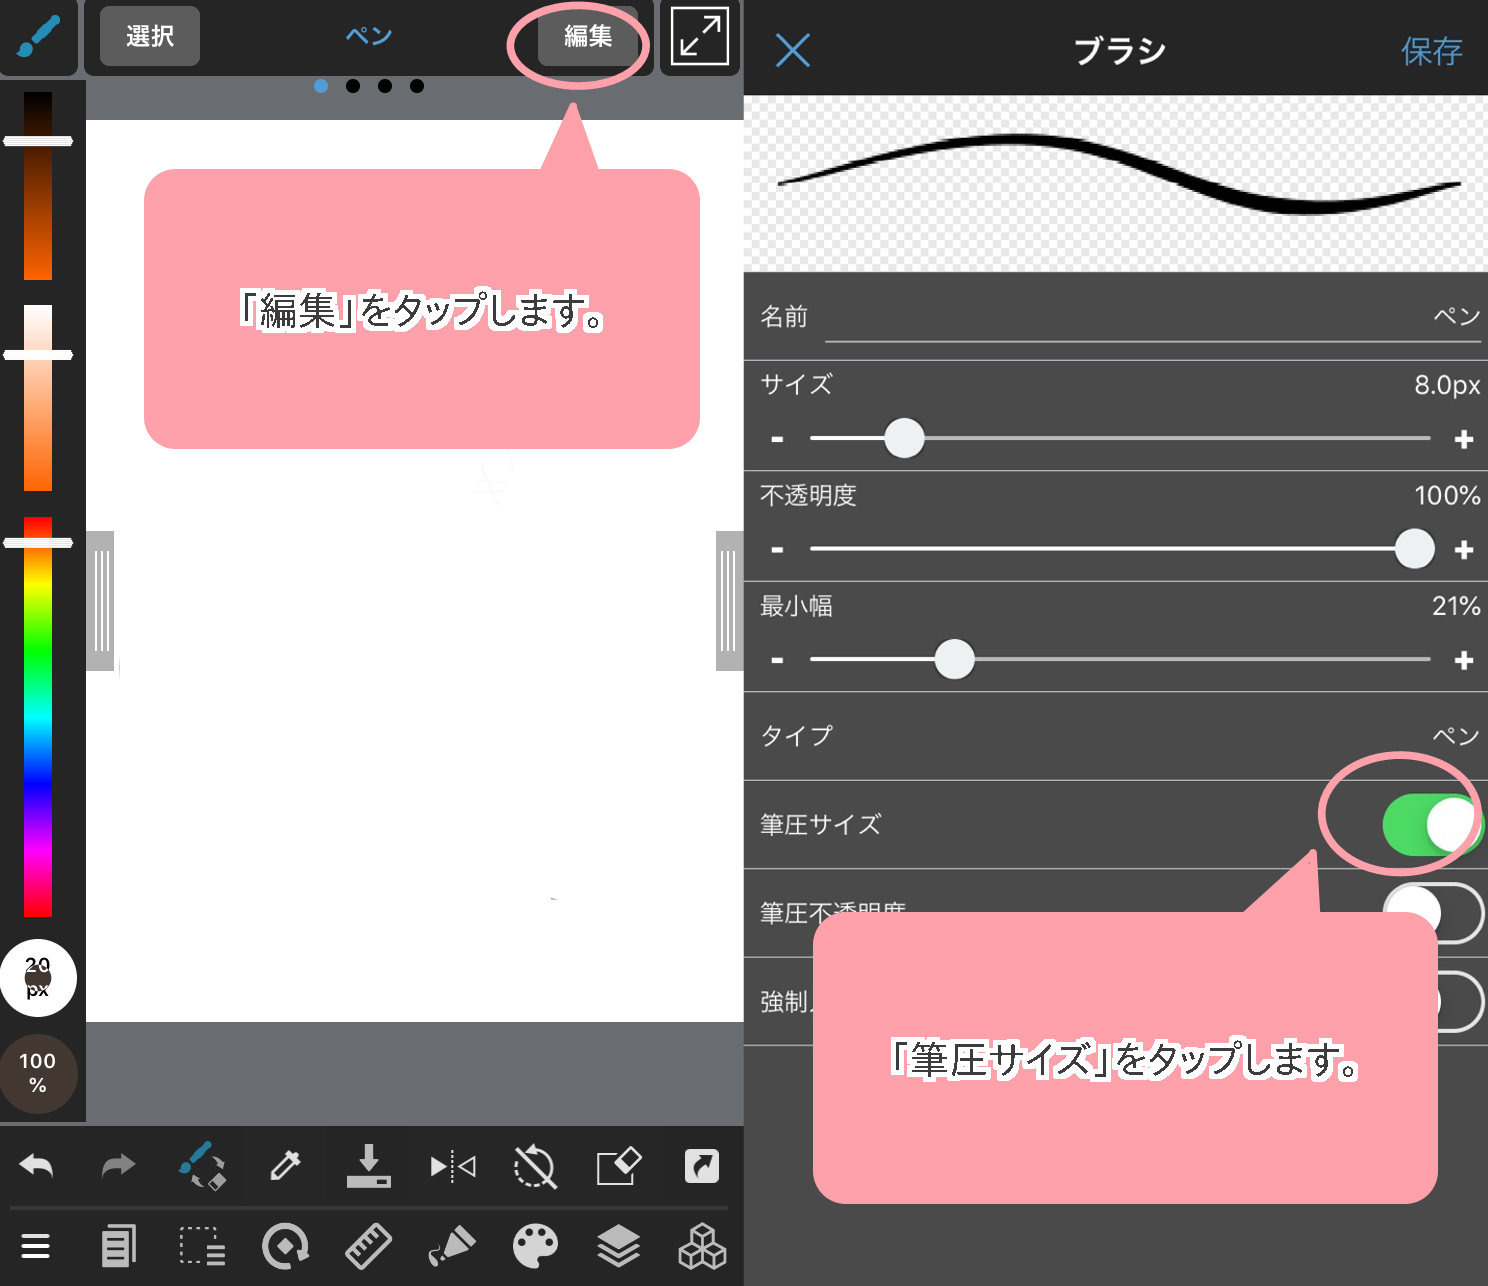Open the タイプ brush type selector
Viewport: 1488px width, 1286px height.
[1115, 736]
